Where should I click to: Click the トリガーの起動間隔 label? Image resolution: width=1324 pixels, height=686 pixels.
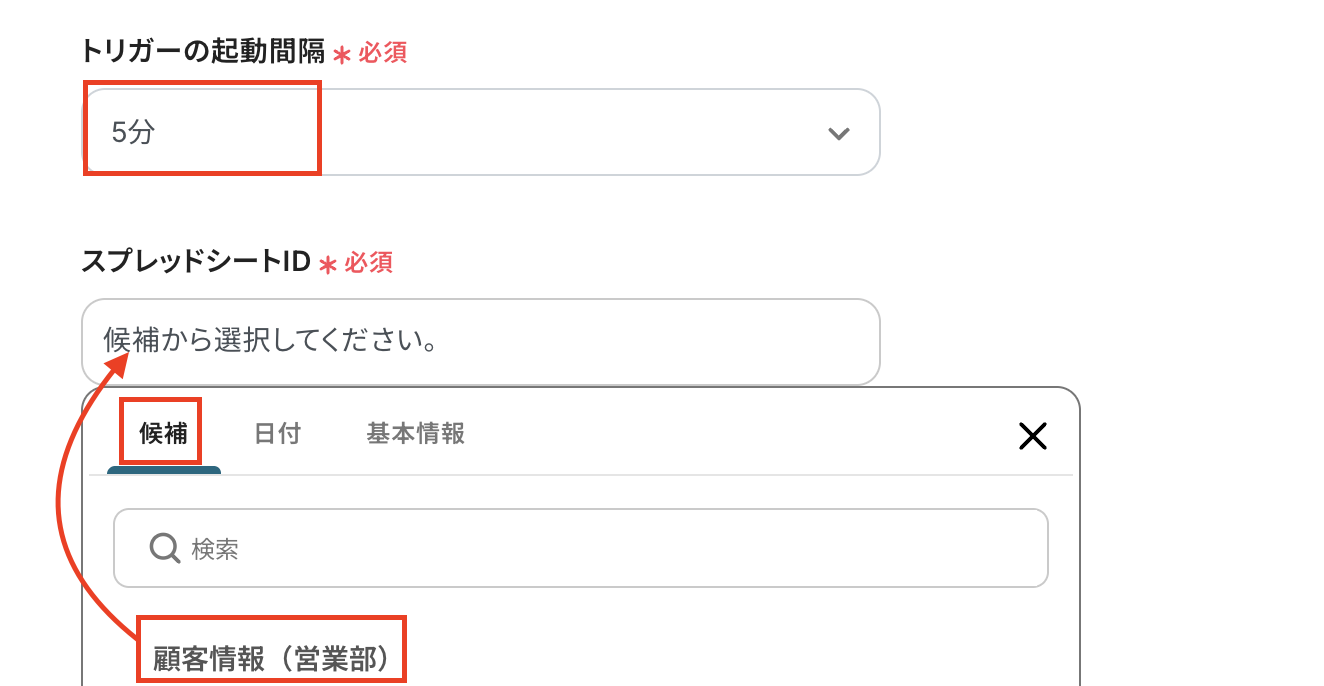pyautogui.click(x=203, y=51)
